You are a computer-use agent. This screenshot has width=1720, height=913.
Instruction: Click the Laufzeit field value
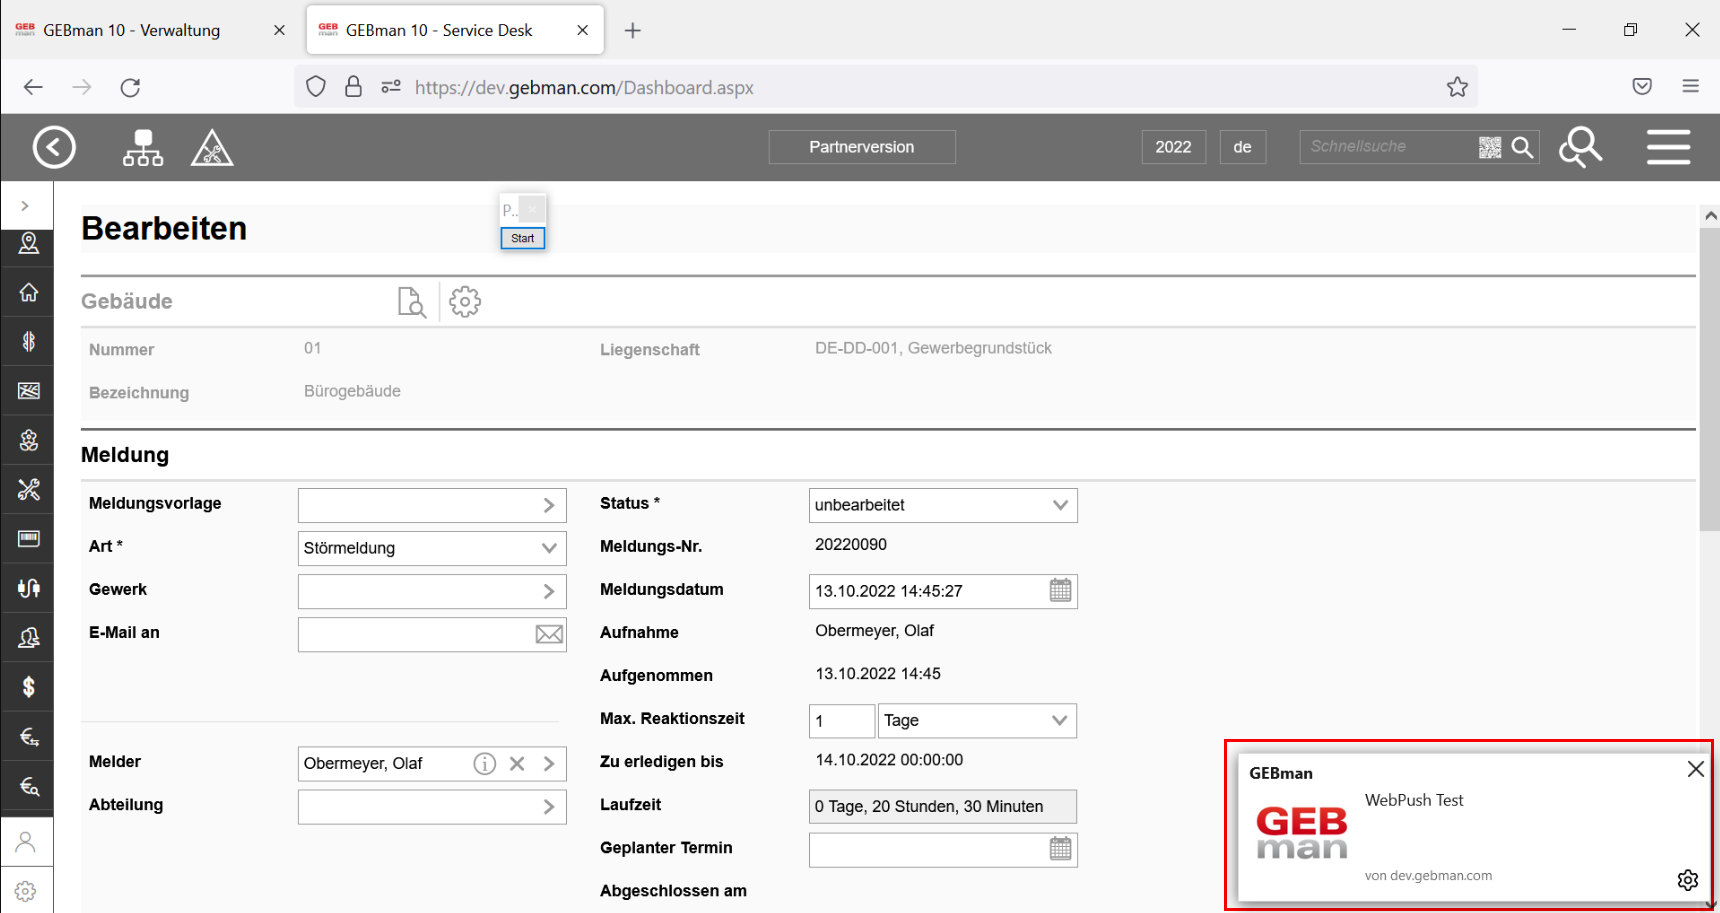[943, 807]
